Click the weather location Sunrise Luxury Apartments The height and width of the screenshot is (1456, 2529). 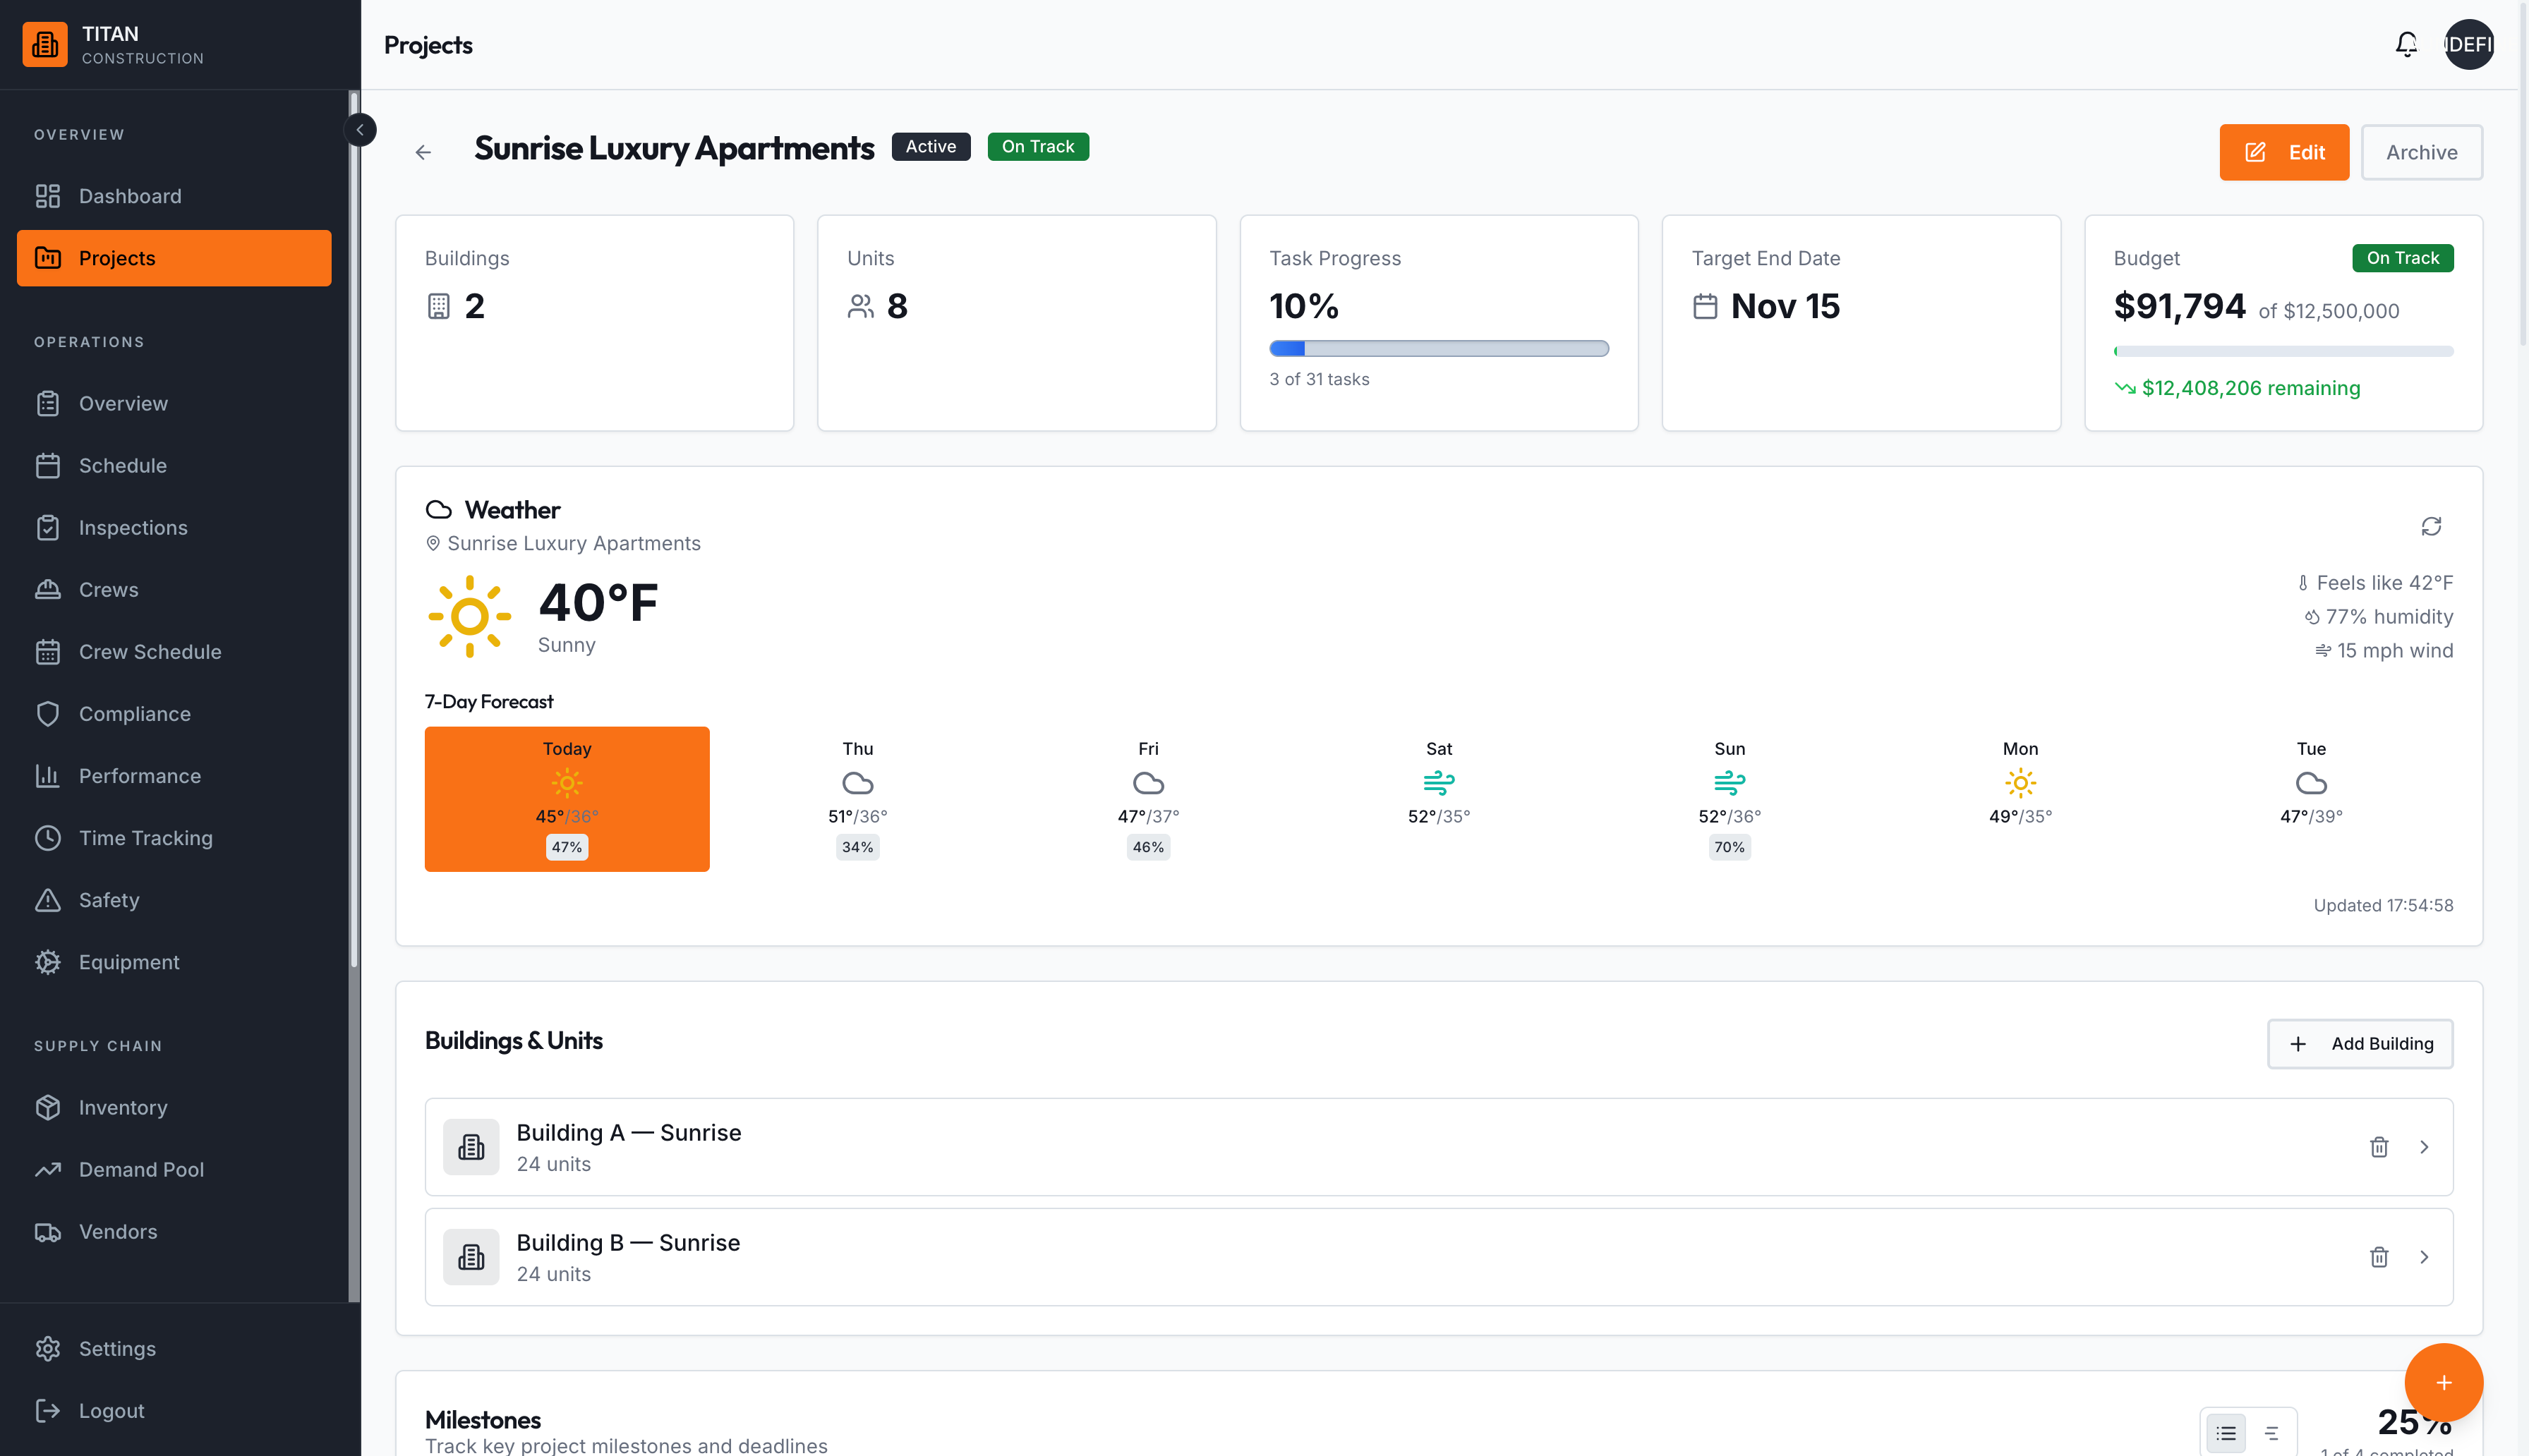pos(573,543)
